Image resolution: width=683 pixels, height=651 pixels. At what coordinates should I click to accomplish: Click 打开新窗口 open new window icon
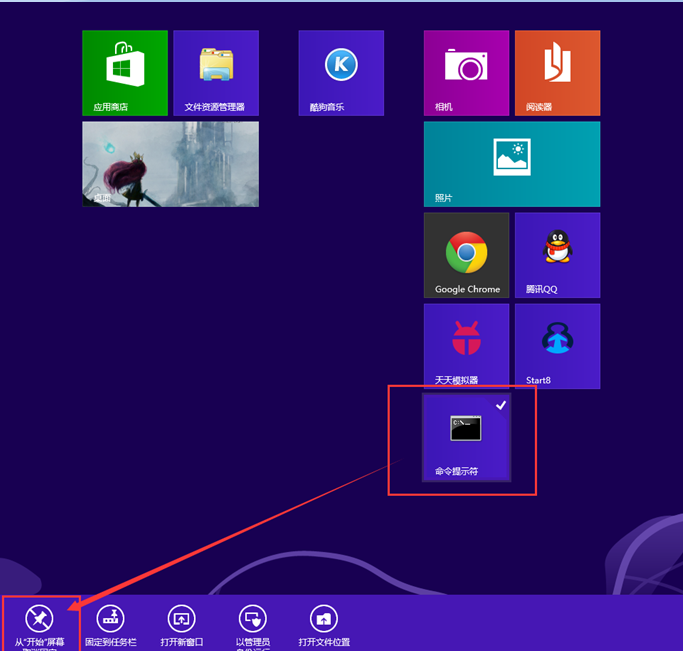coord(182,618)
